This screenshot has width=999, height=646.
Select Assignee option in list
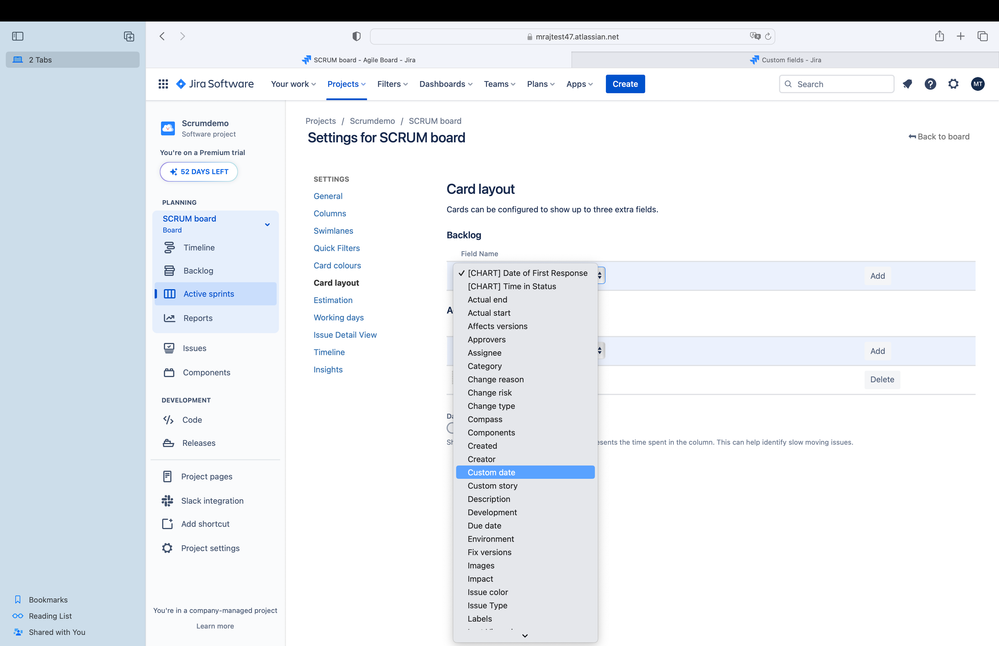(x=526, y=353)
